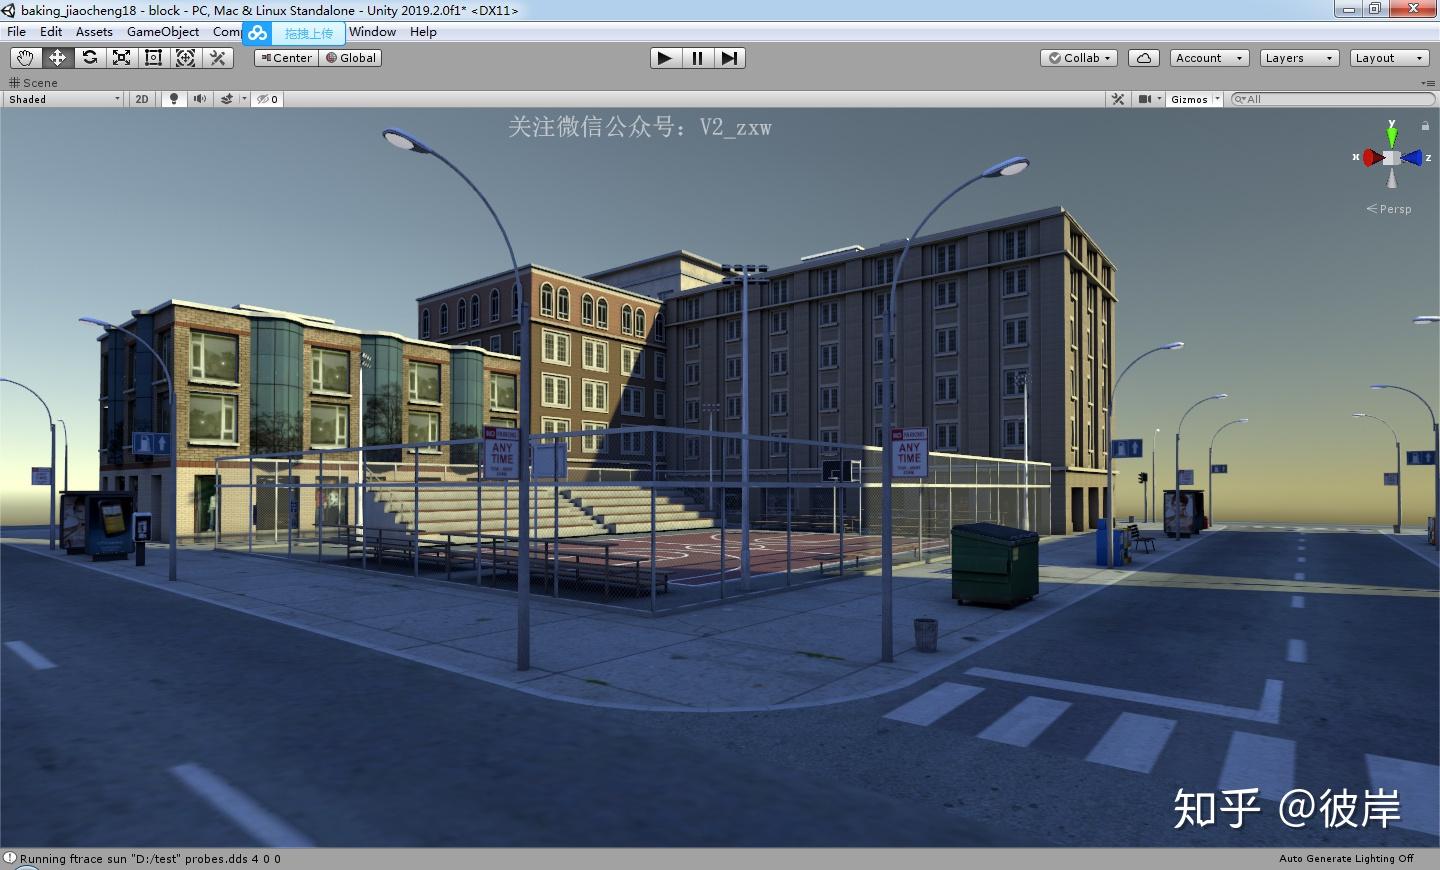Open Scene view component tools

click(x=1118, y=99)
